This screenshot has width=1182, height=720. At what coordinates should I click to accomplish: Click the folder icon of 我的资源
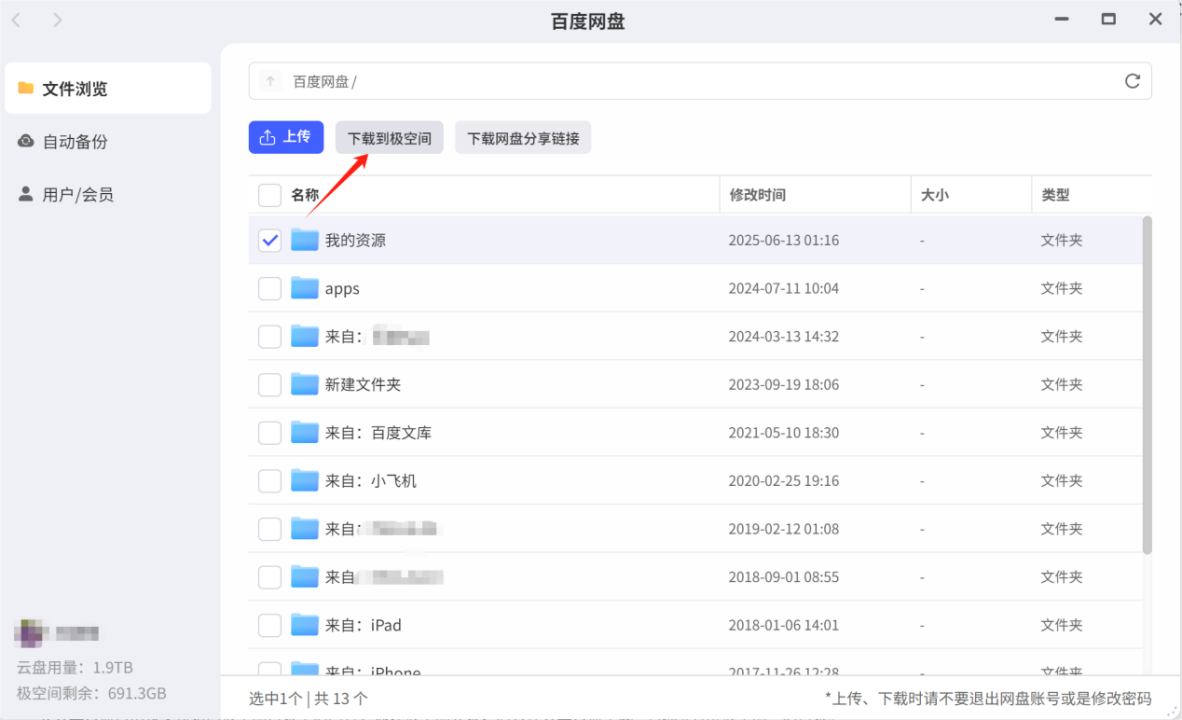[305, 240]
